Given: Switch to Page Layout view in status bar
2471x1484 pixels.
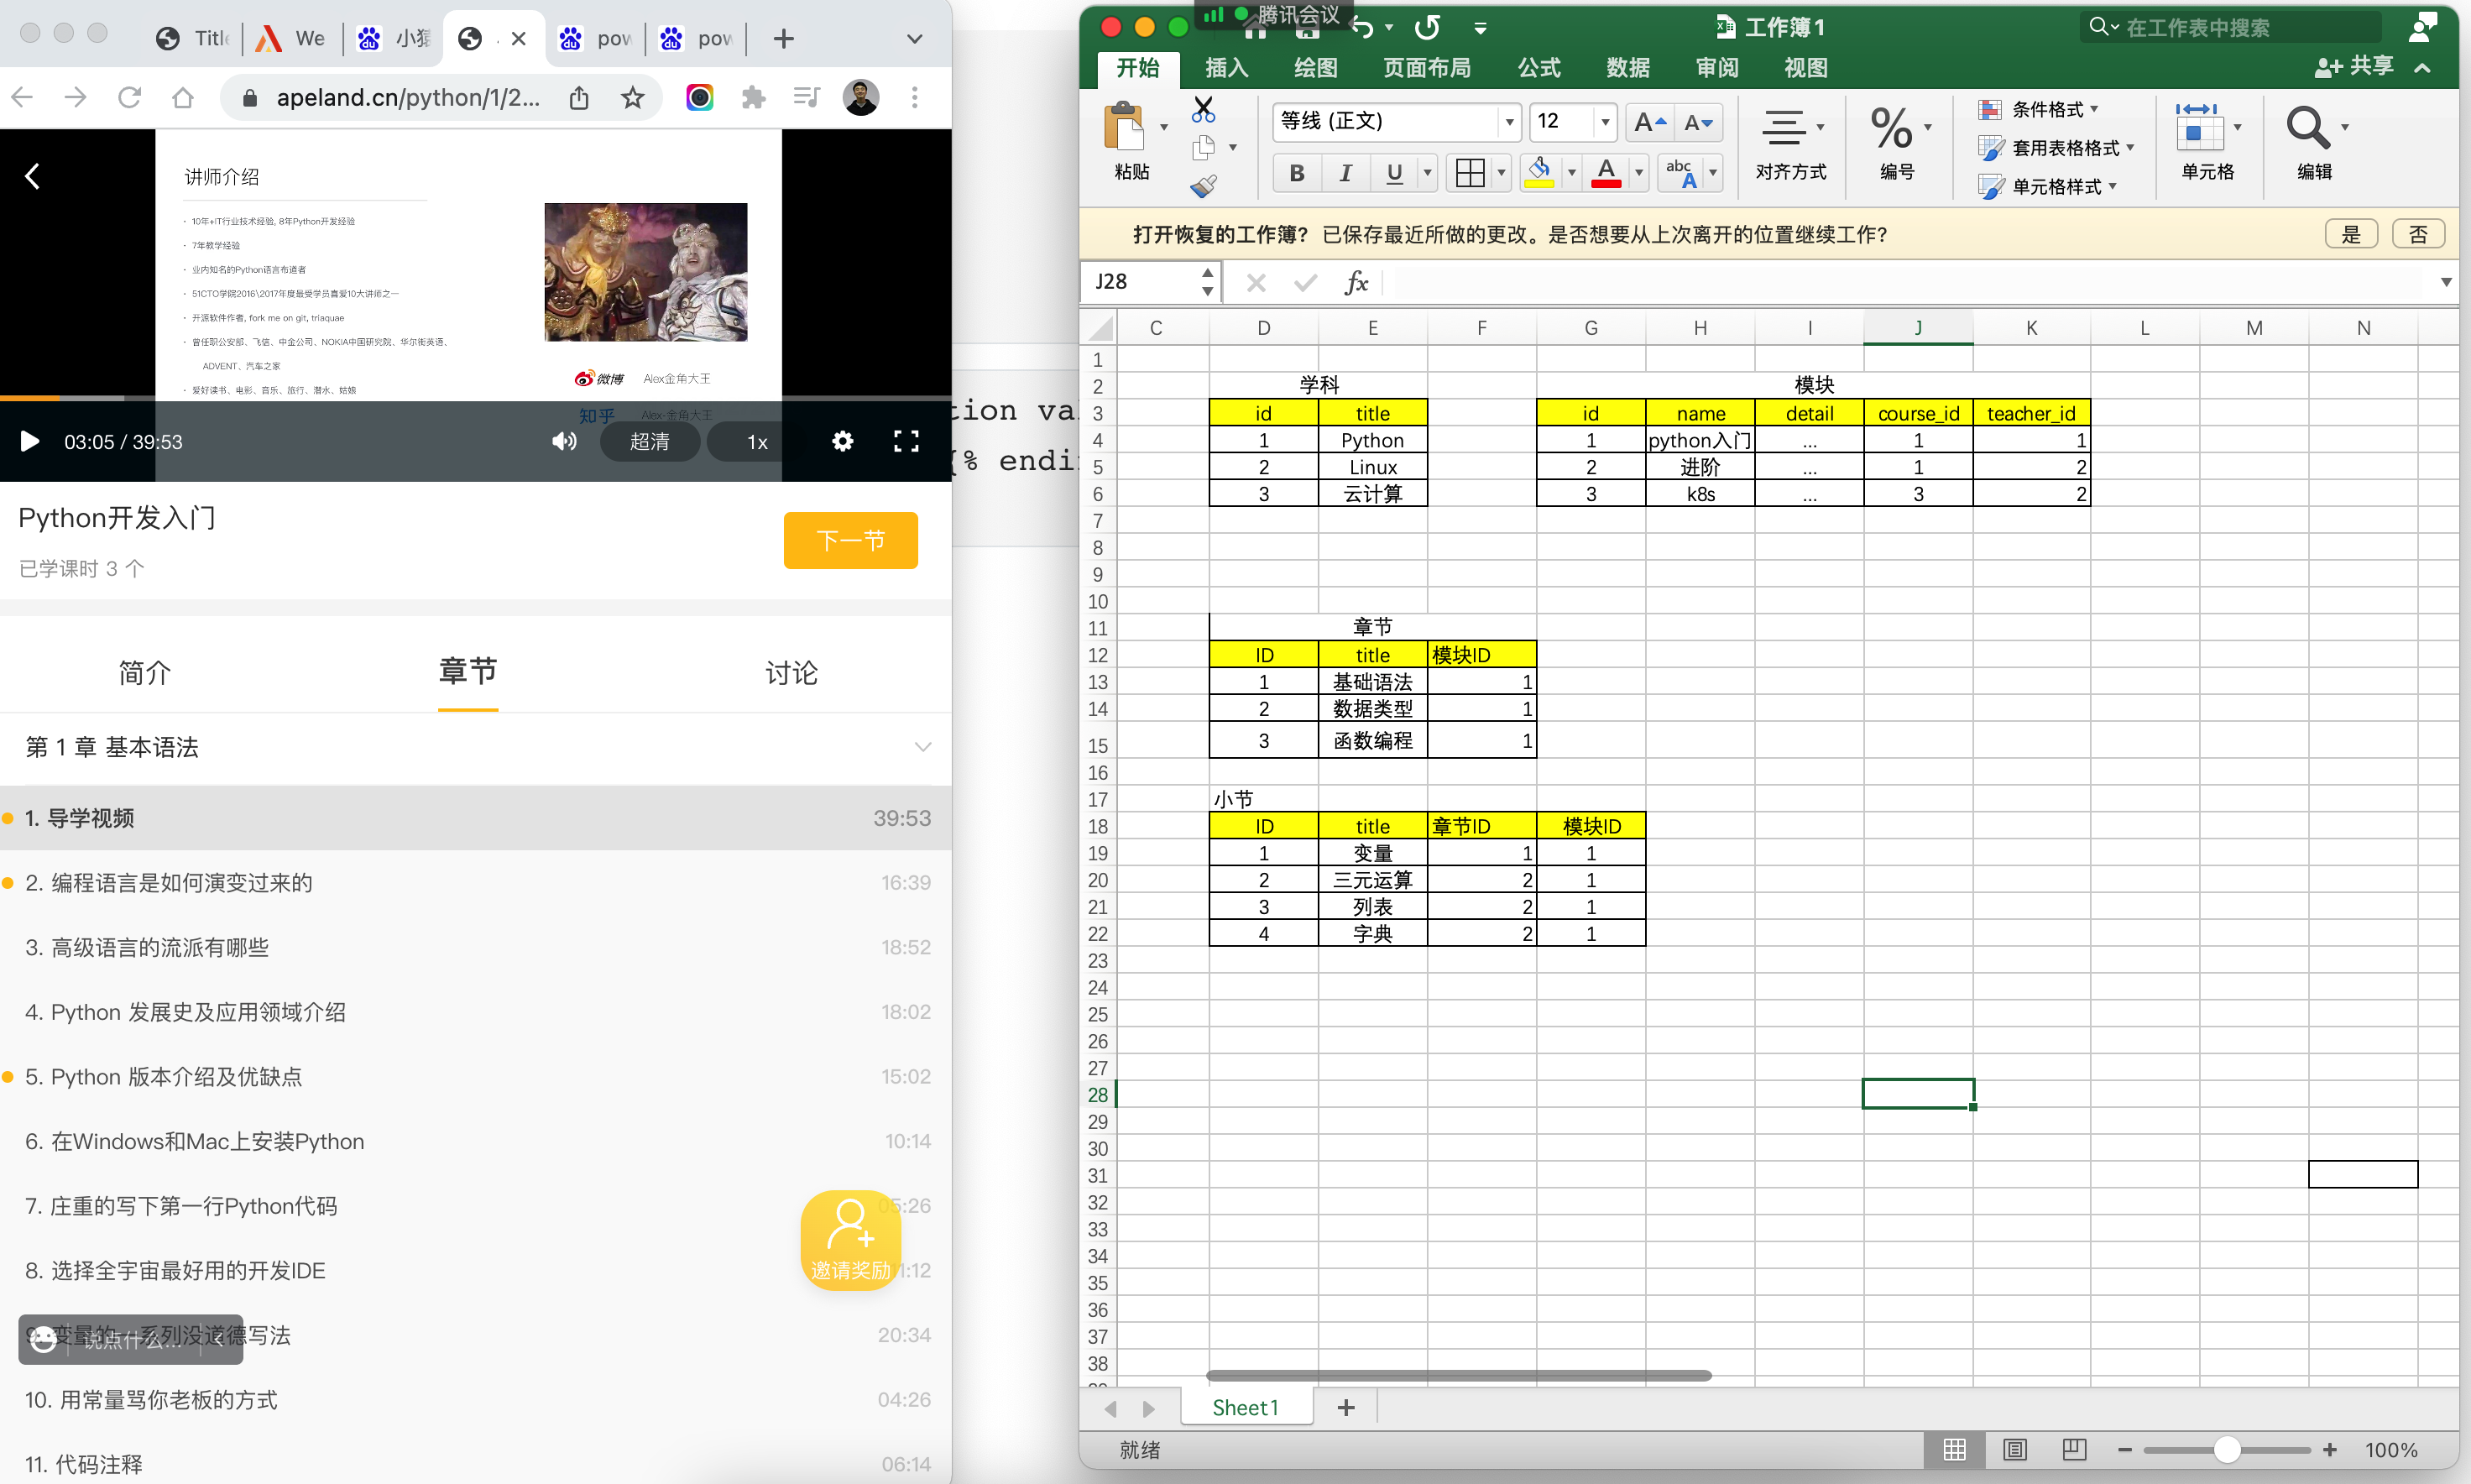Looking at the screenshot, I should point(2015,1450).
